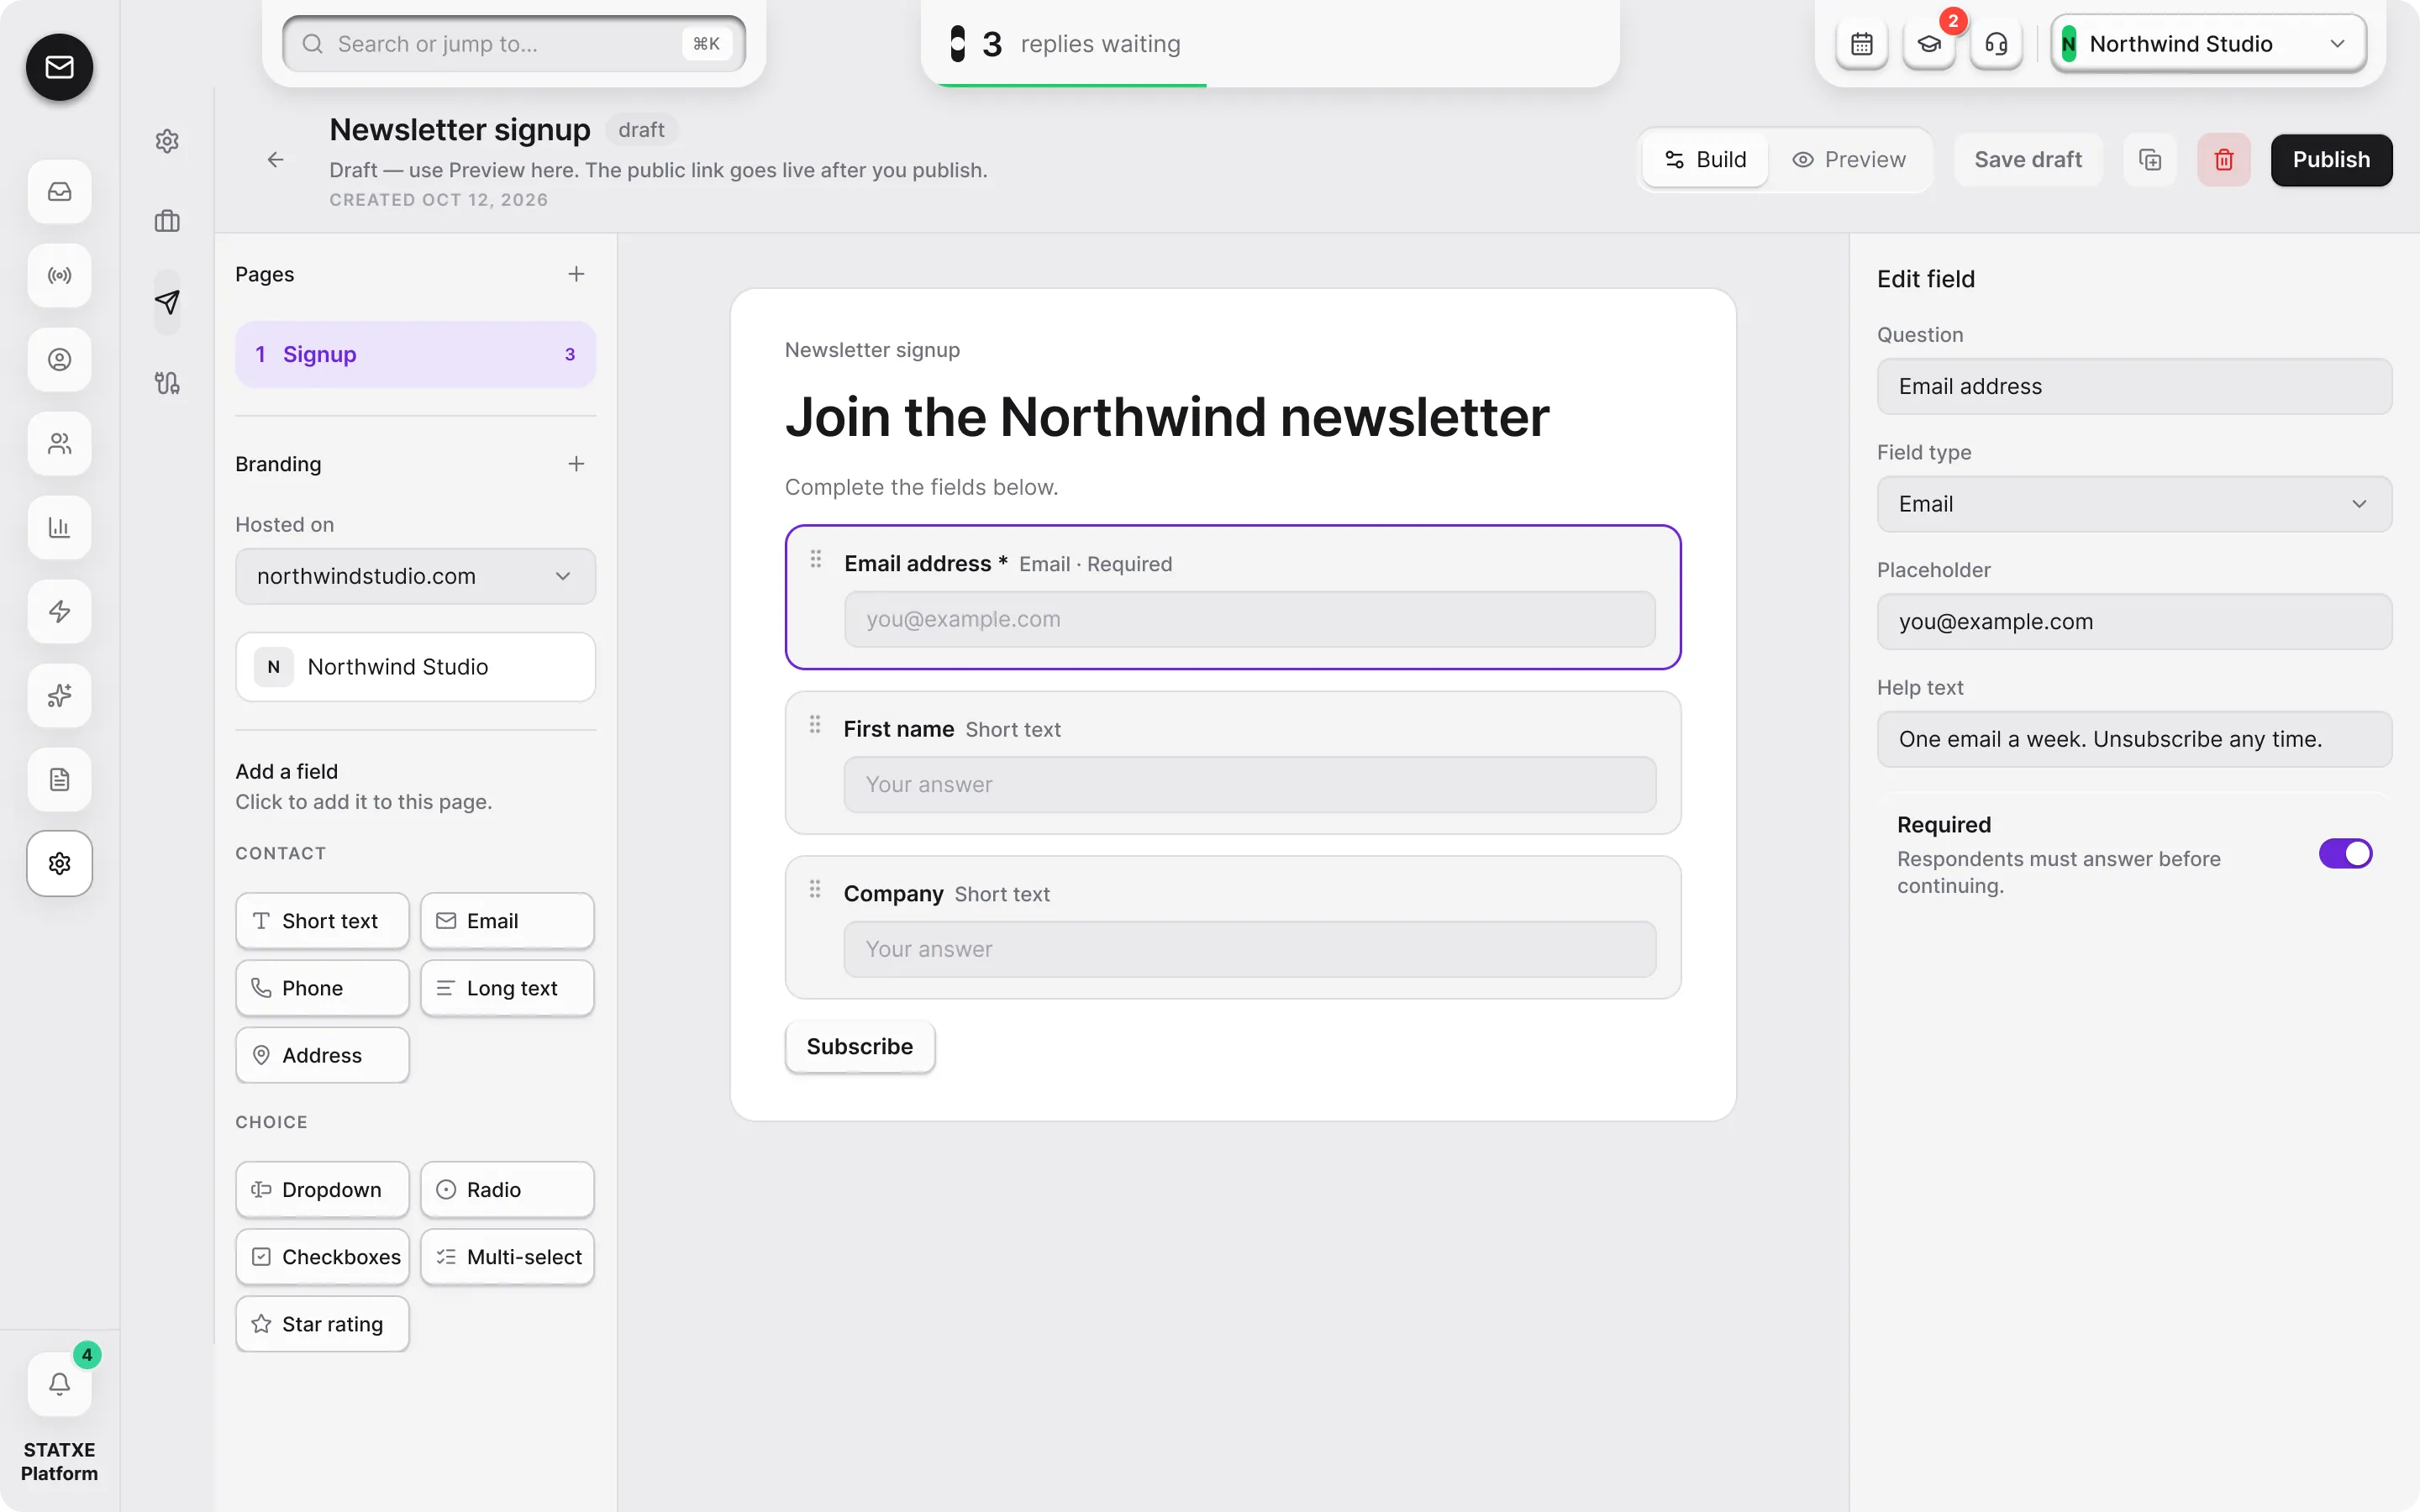
Task: Expand Branding with the plus icon
Action: coord(576,464)
